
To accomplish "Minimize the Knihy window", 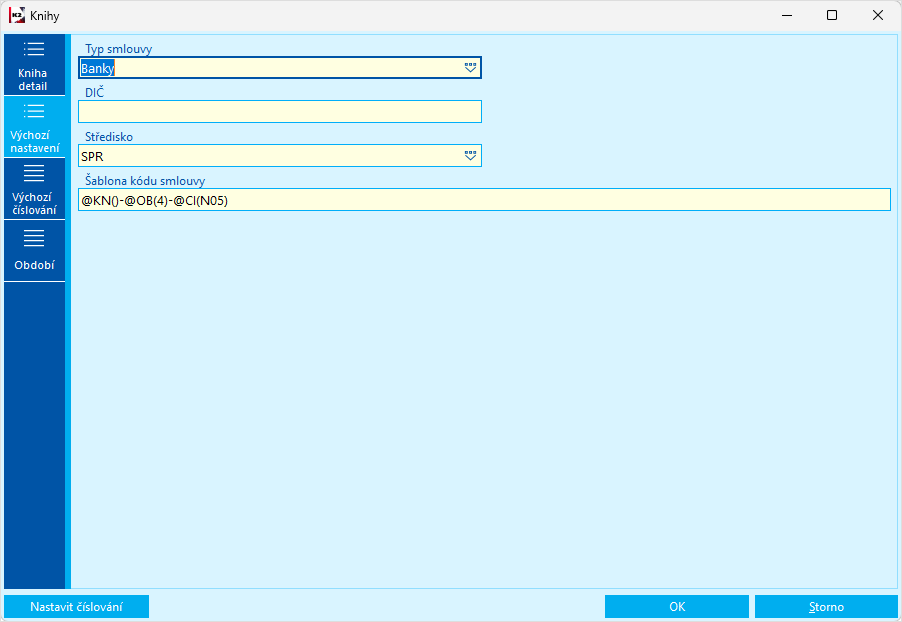I will click(787, 16).
